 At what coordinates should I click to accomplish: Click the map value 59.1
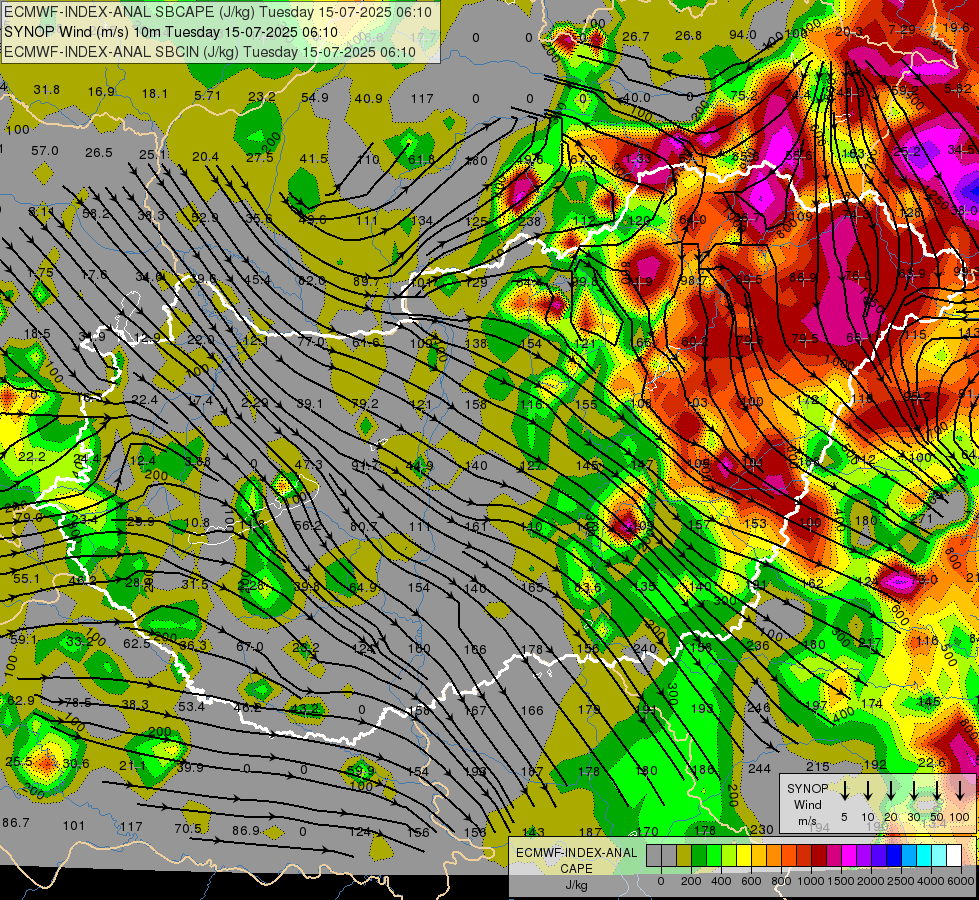pyautogui.click(x=23, y=640)
